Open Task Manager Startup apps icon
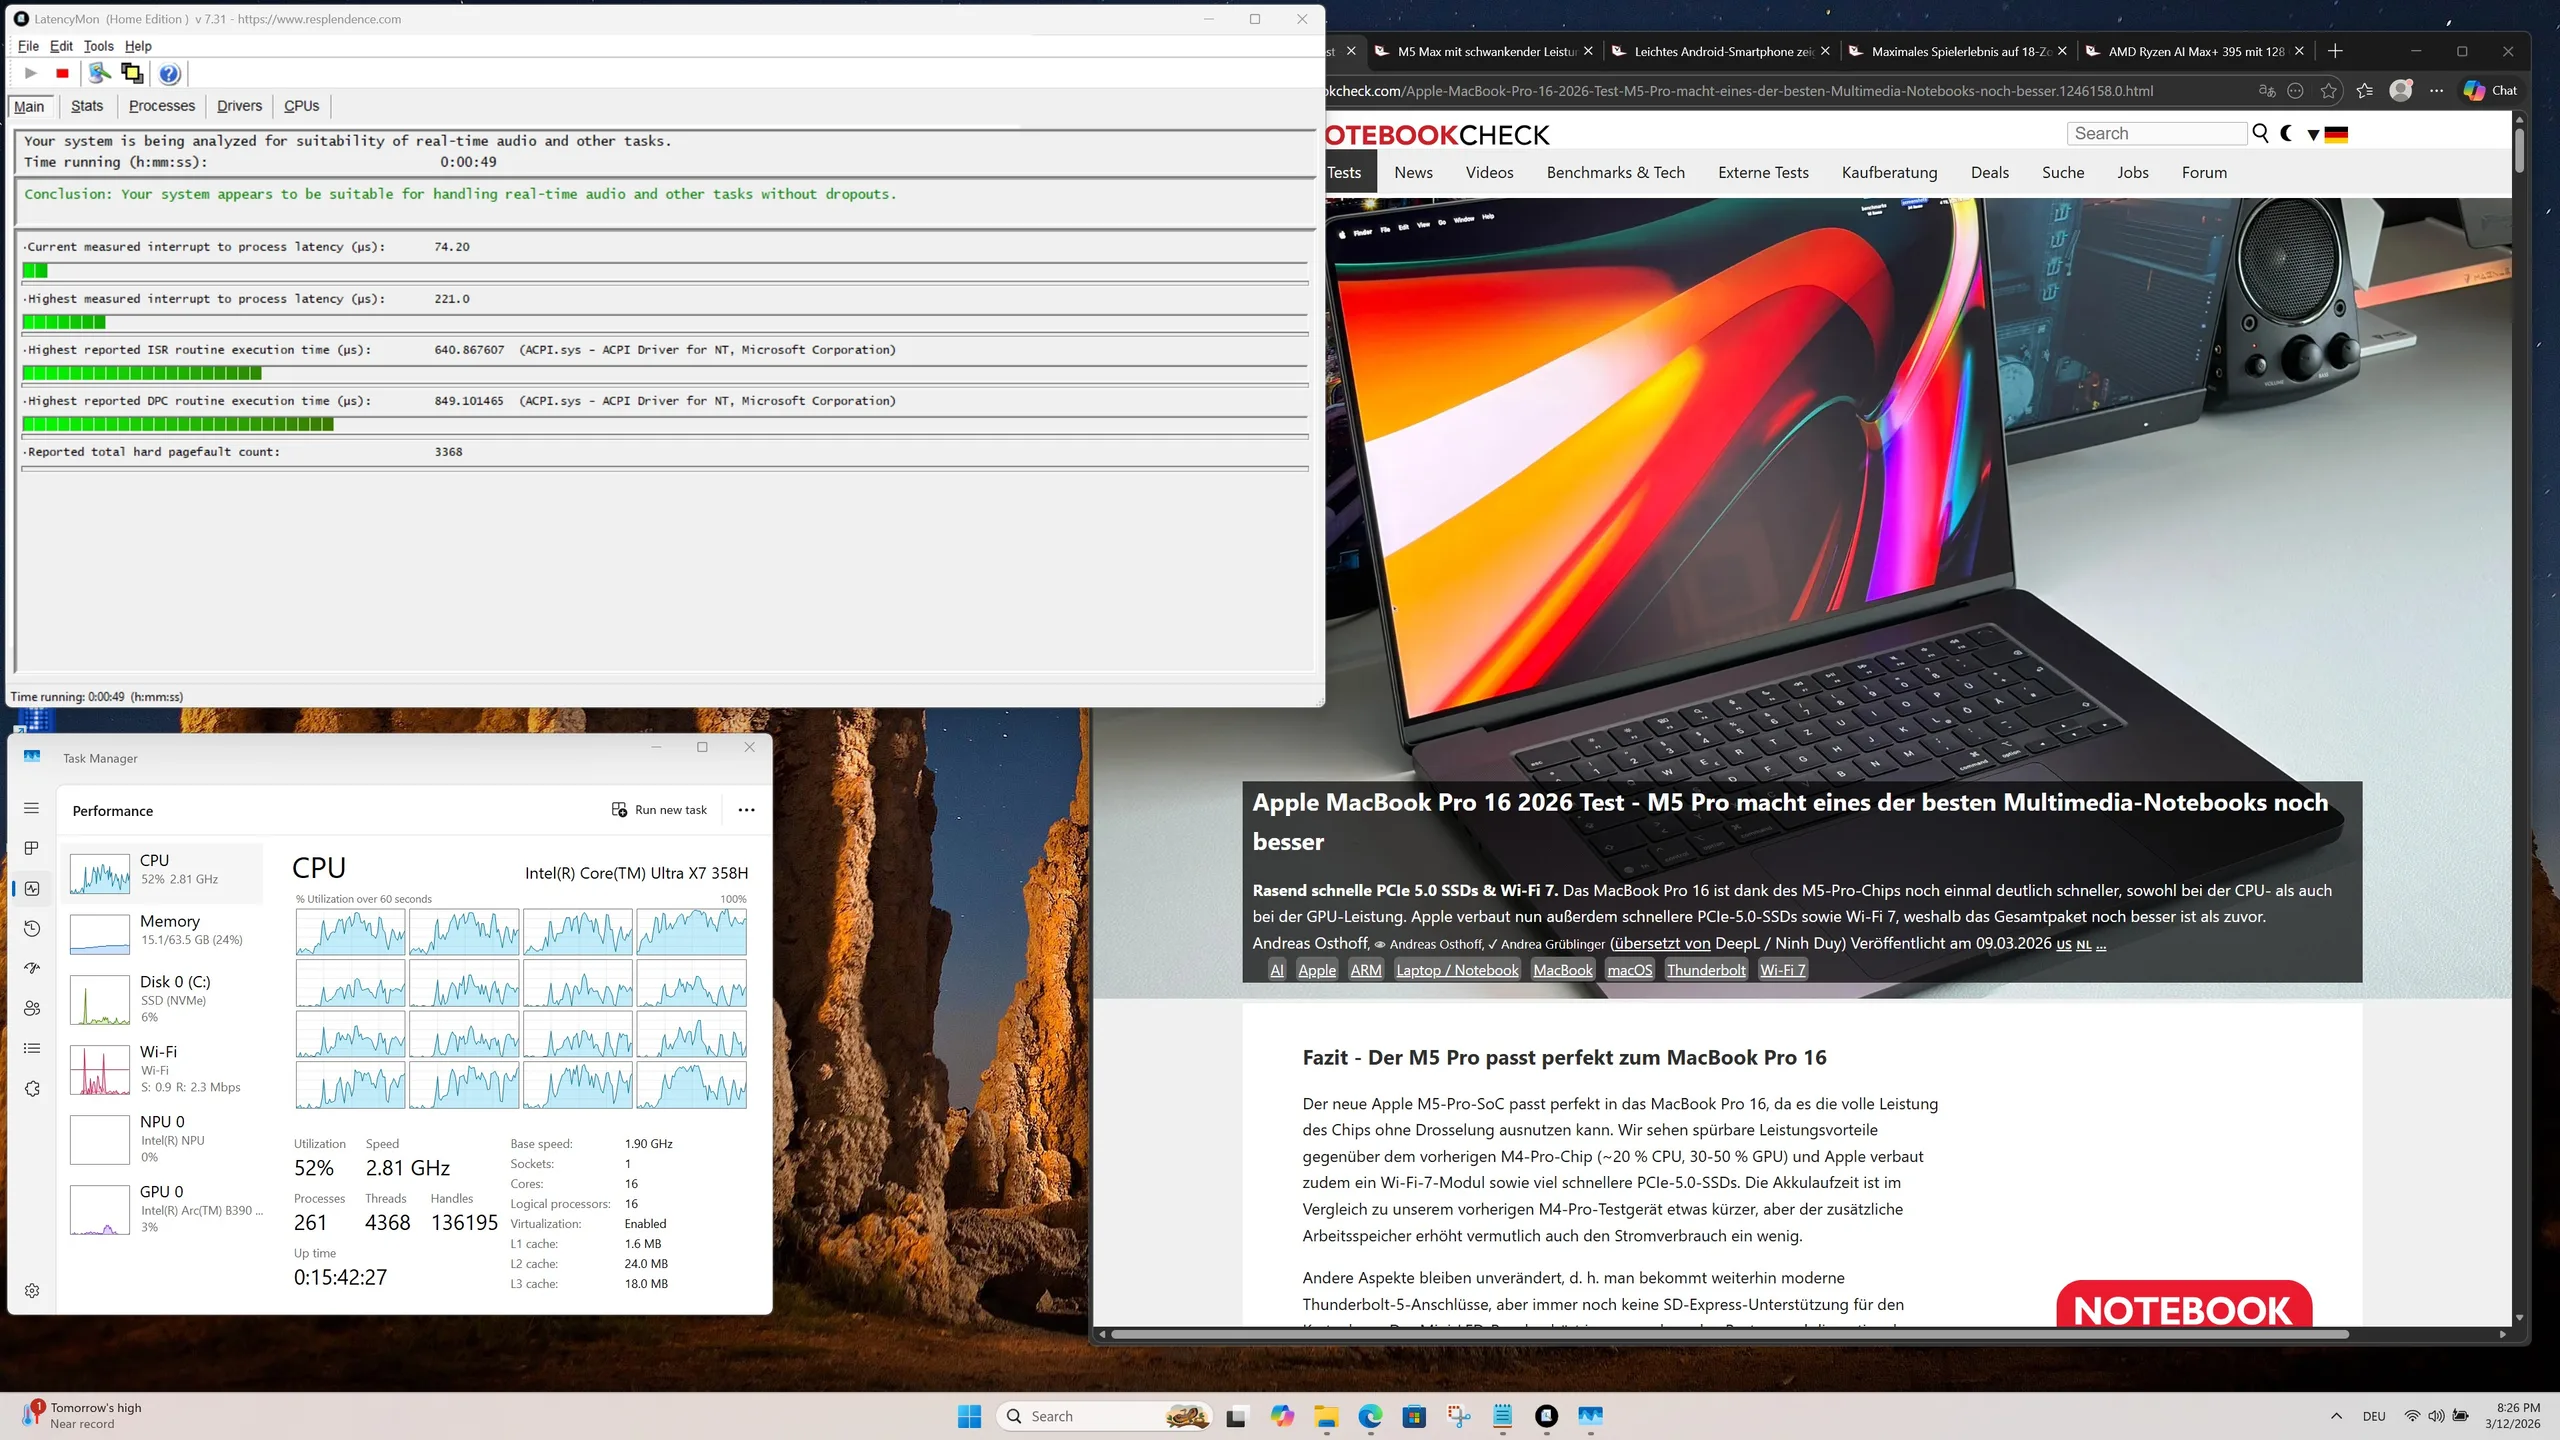 click(32, 968)
